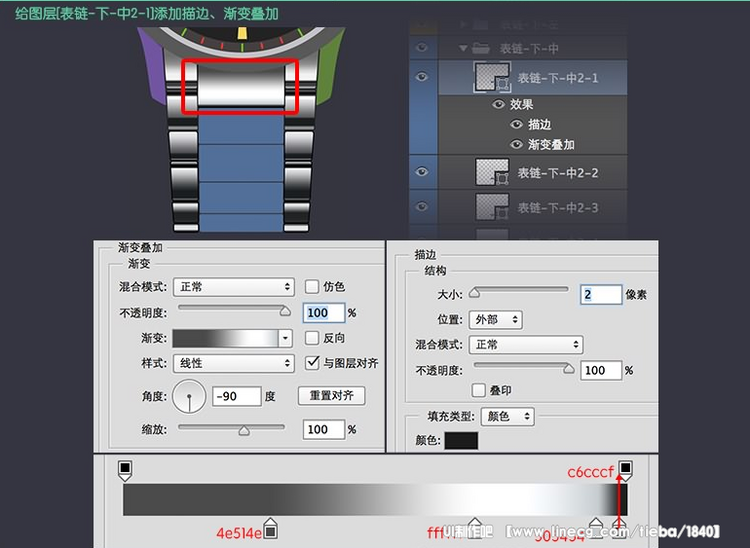Select the 4e514e color stop
Screen dimensions: 750x548
click(271, 528)
